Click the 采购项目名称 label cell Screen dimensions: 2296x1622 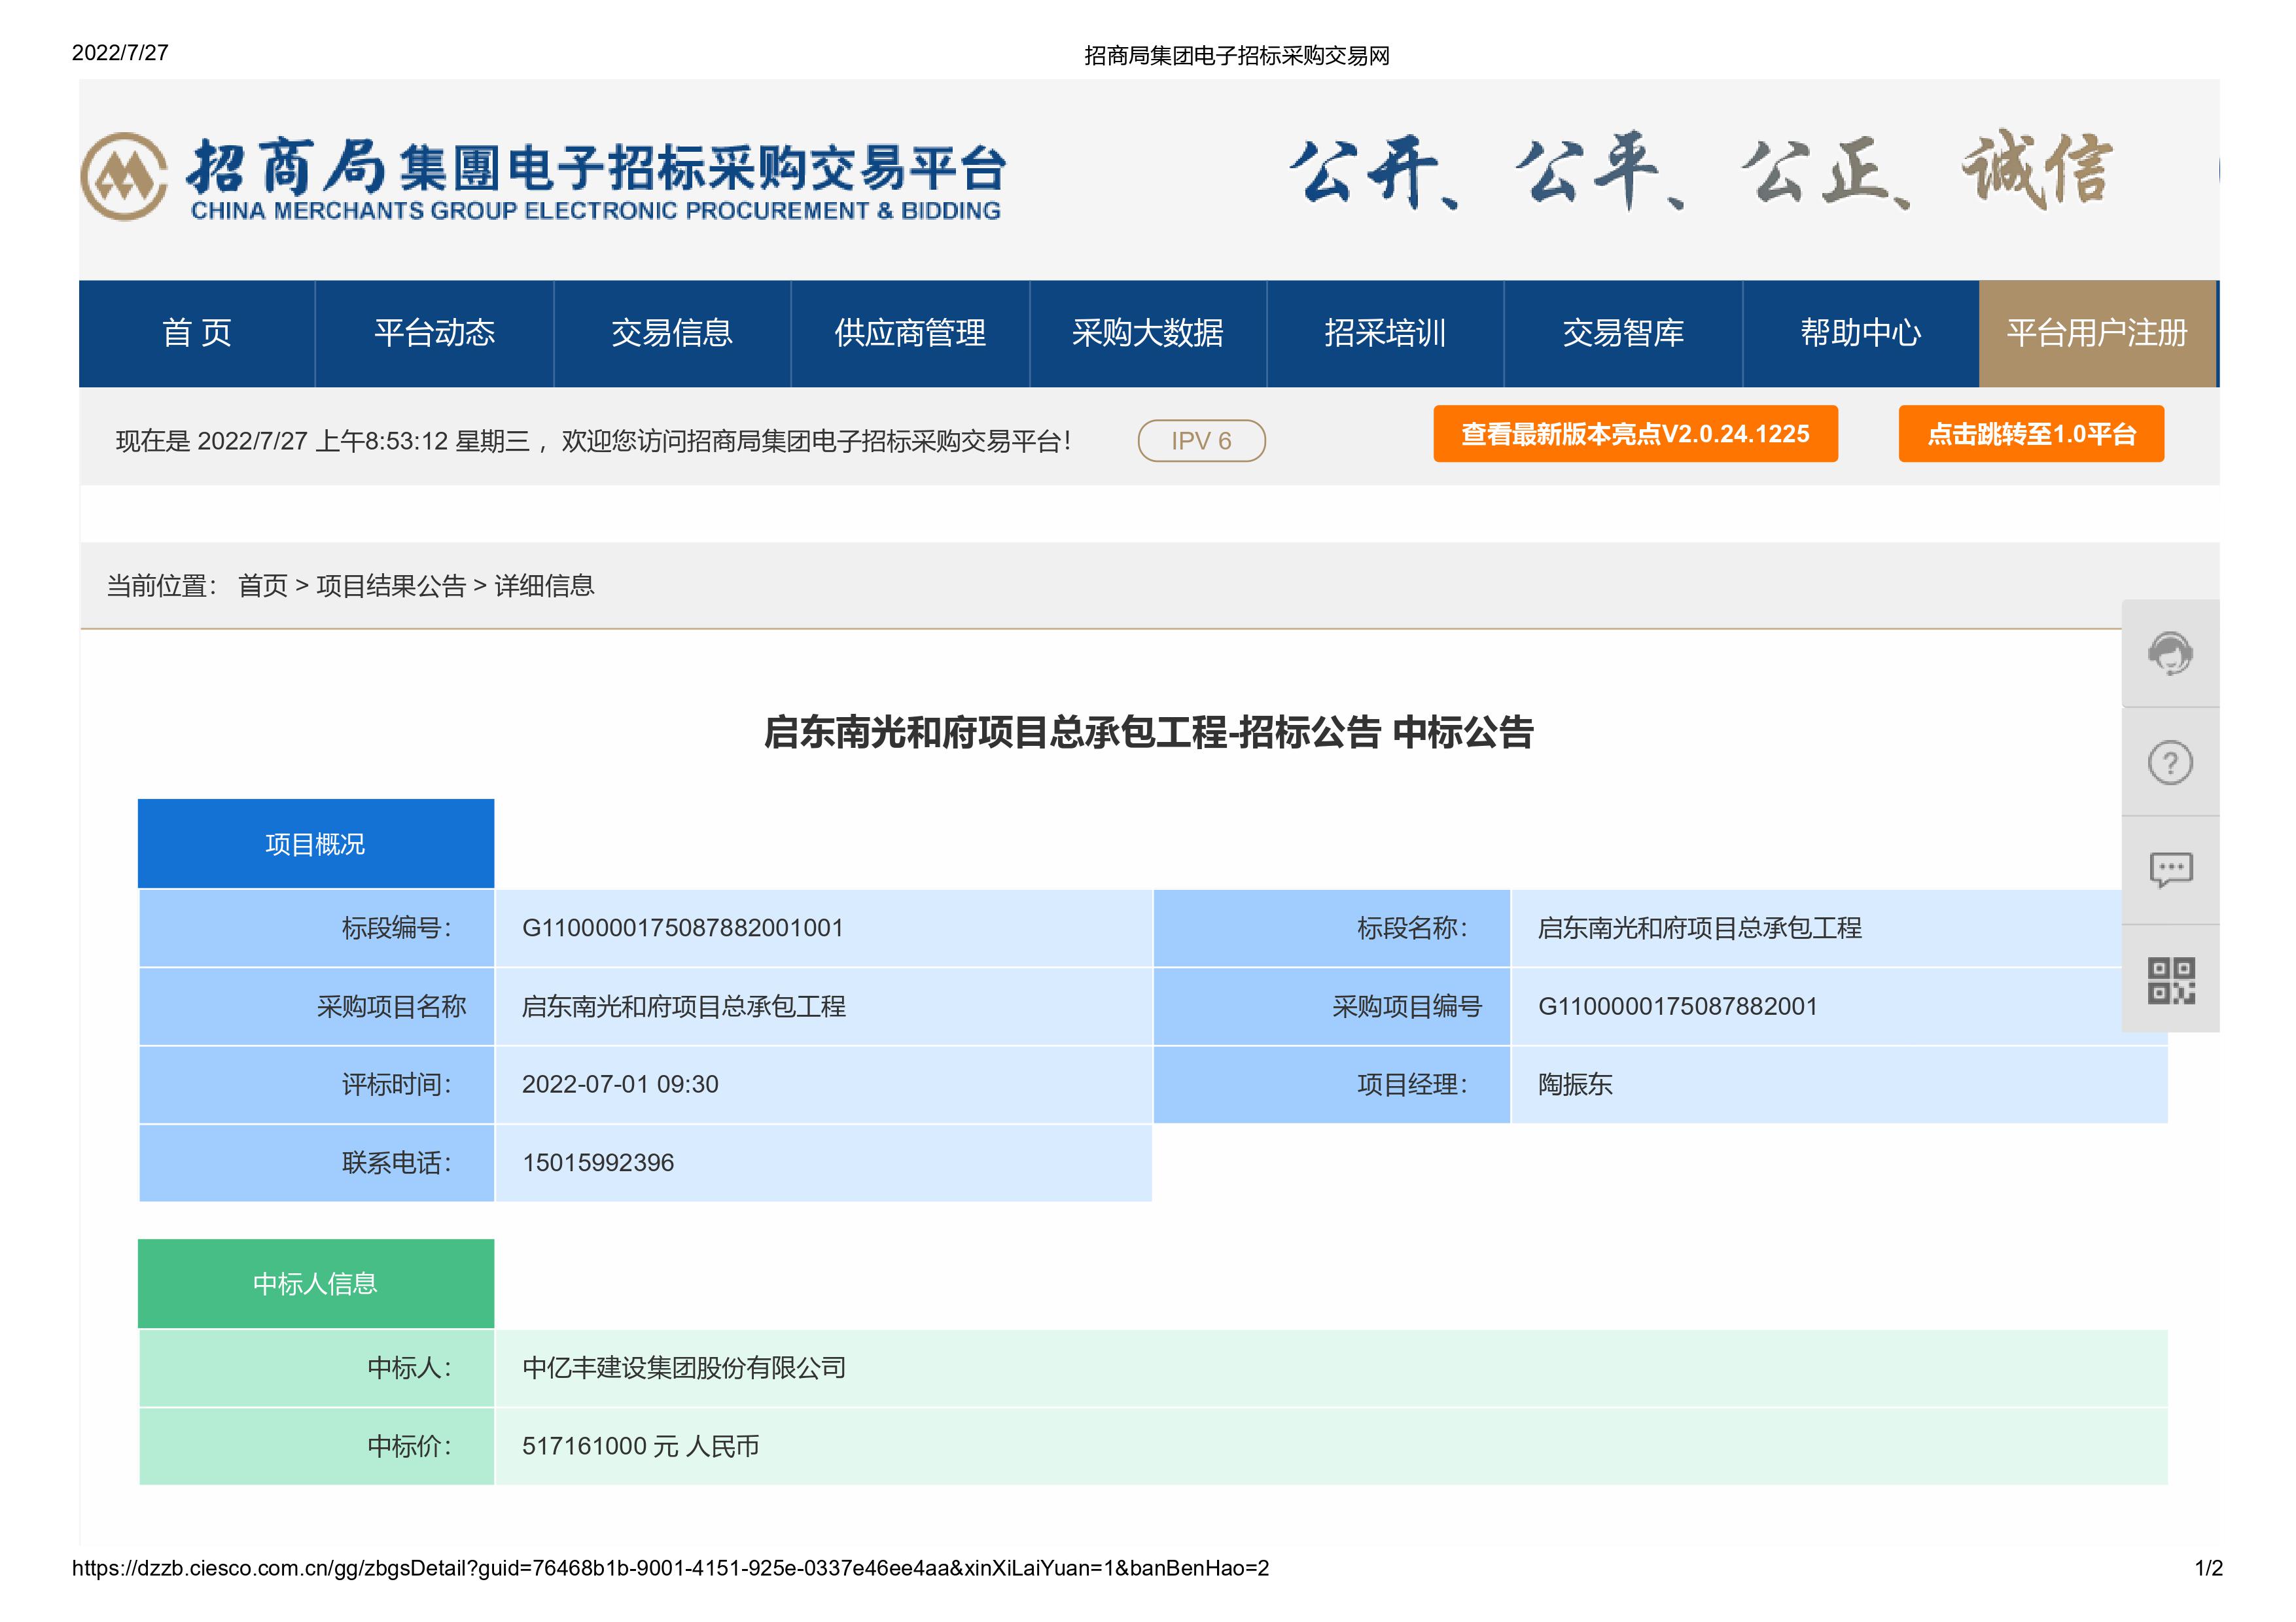click(317, 1006)
